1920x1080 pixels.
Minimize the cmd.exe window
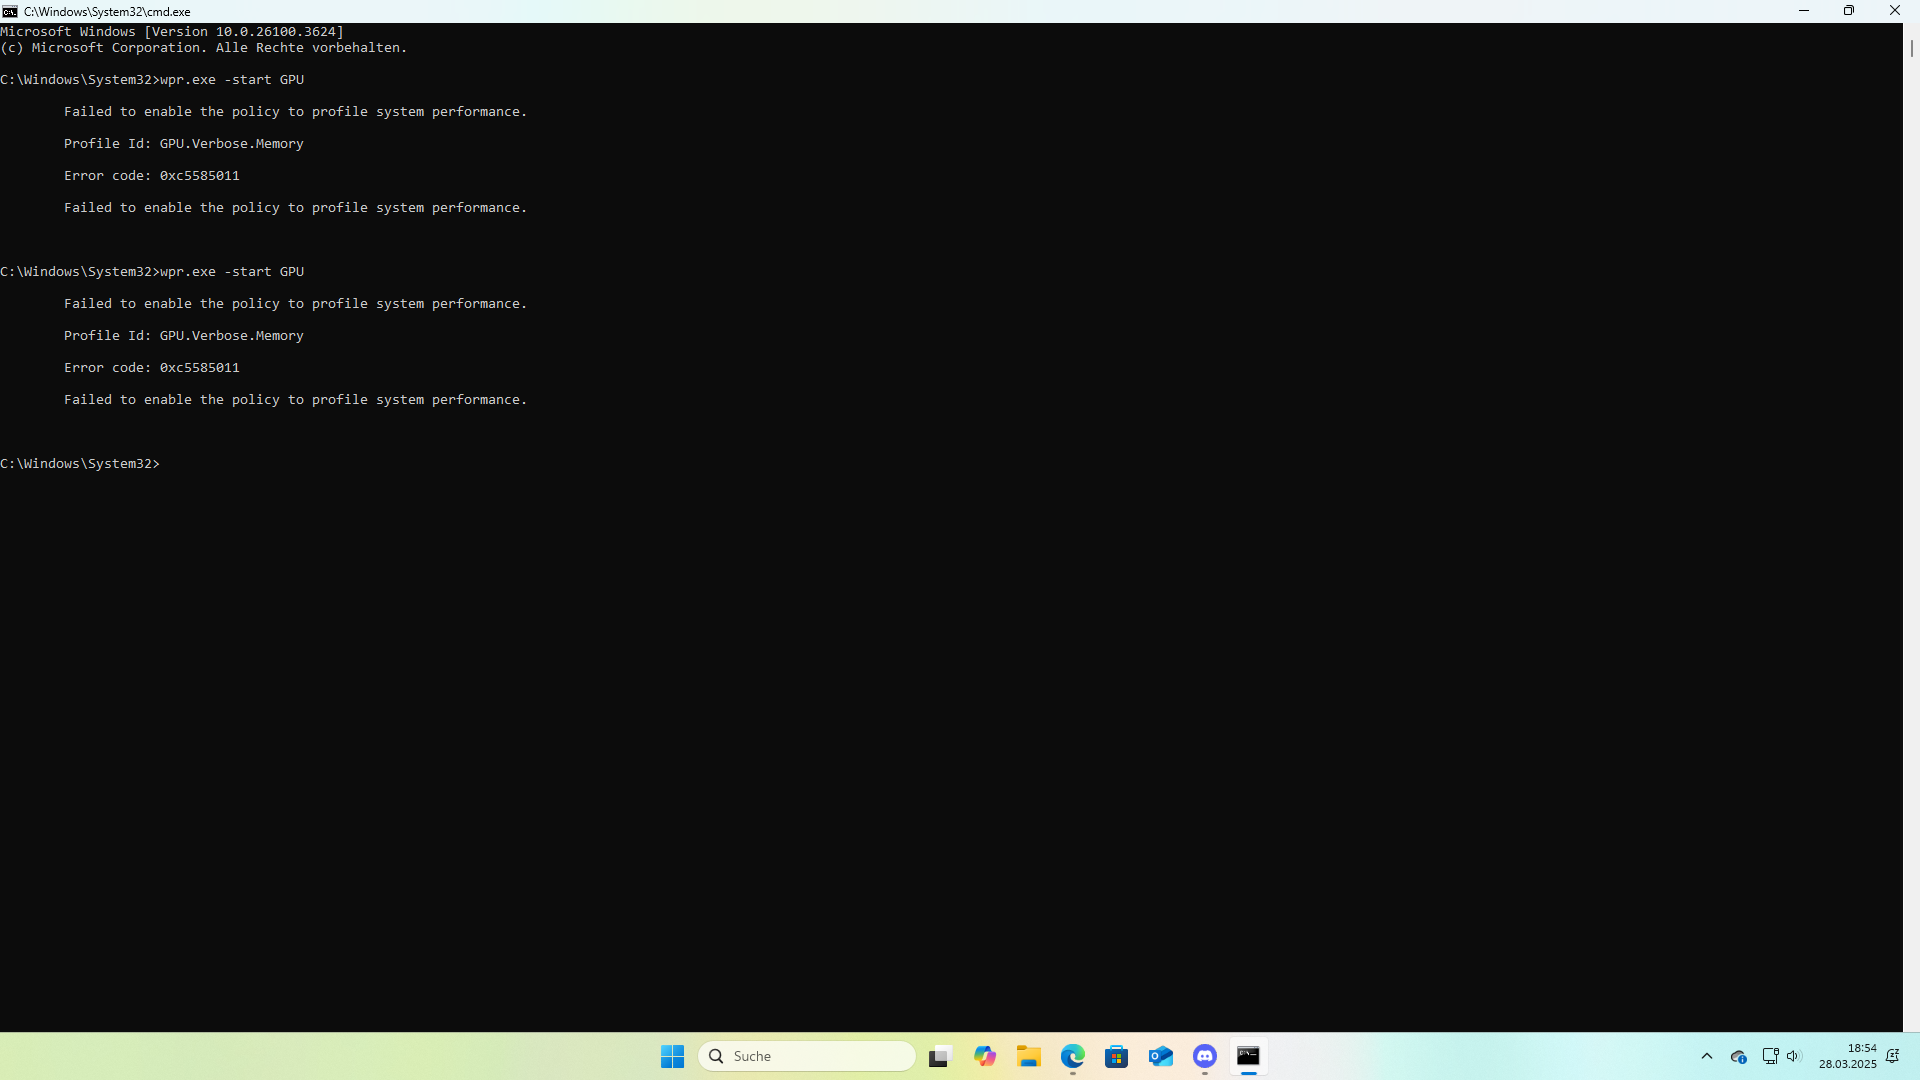click(1804, 11)
